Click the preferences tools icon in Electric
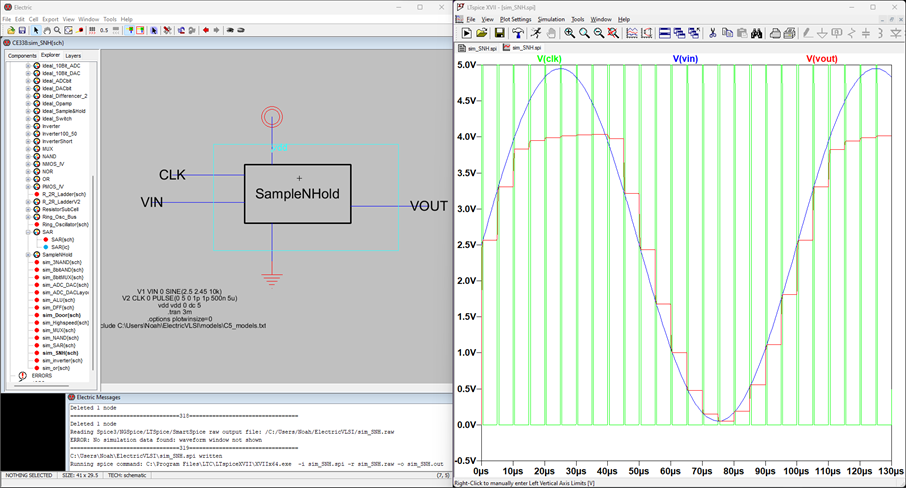The image size is (906, 488). (x=168, y=30)
